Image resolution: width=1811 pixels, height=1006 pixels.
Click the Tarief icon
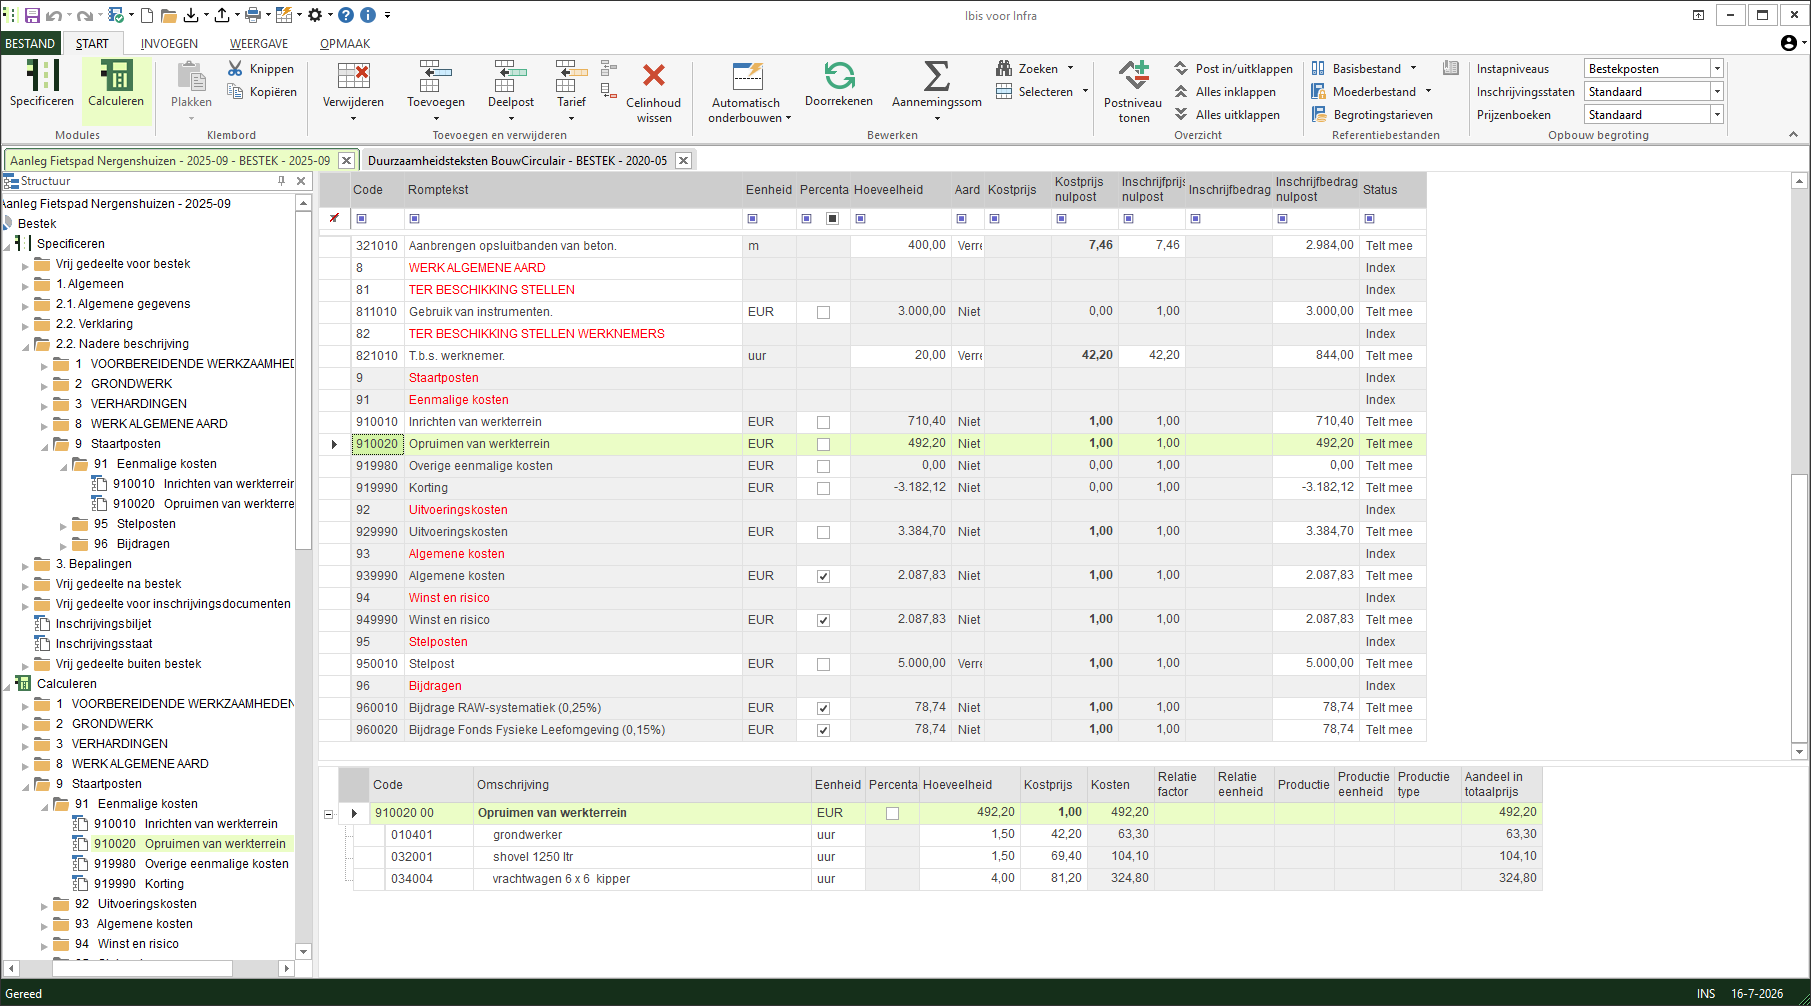(x=571, y=76)
